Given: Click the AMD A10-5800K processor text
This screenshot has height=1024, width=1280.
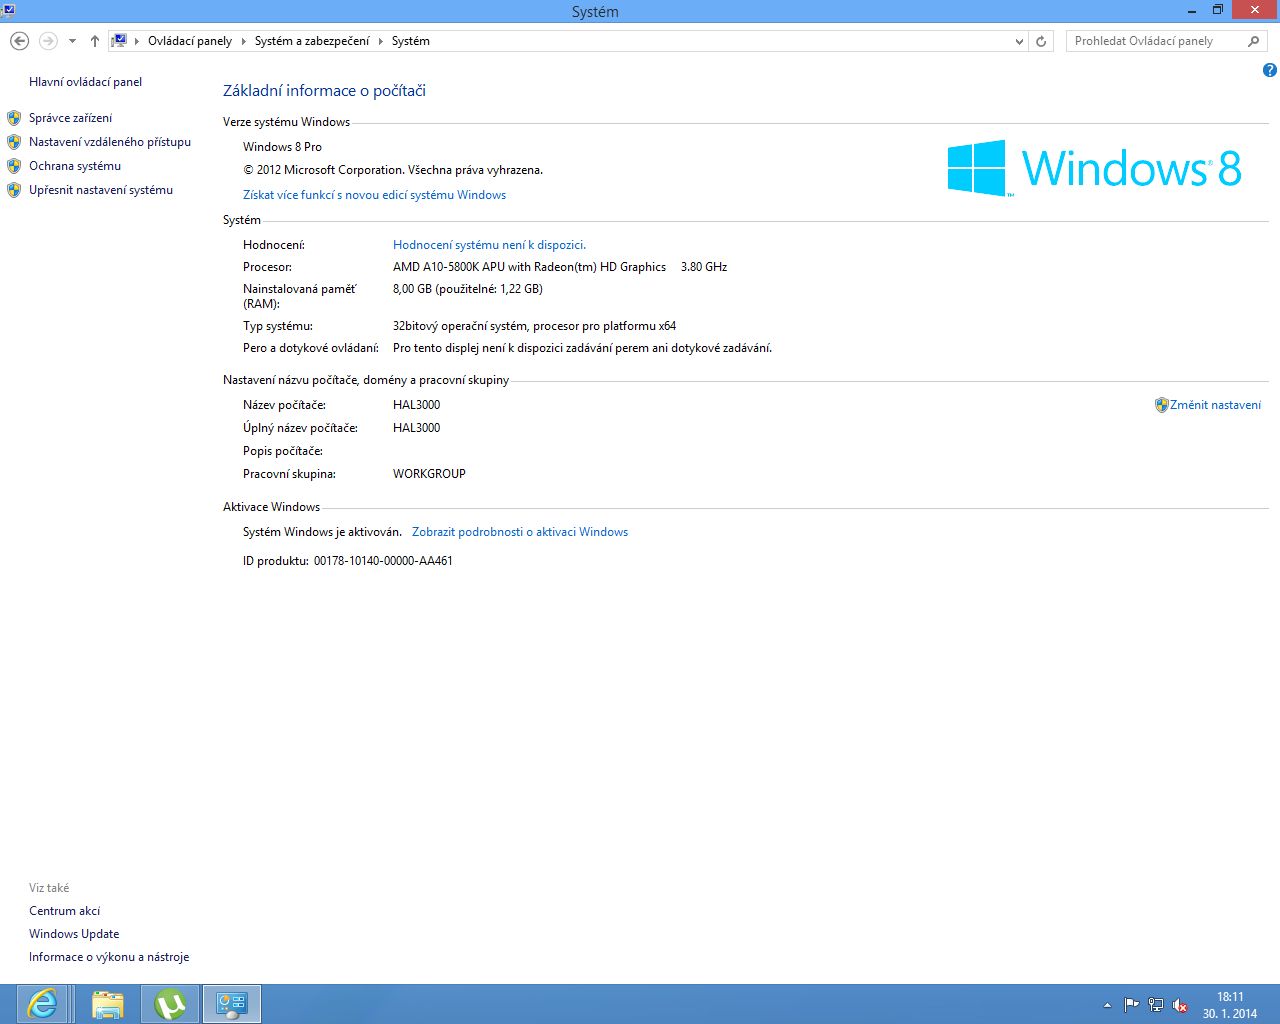Looking at the screenshot, I should tap(529, 267).
